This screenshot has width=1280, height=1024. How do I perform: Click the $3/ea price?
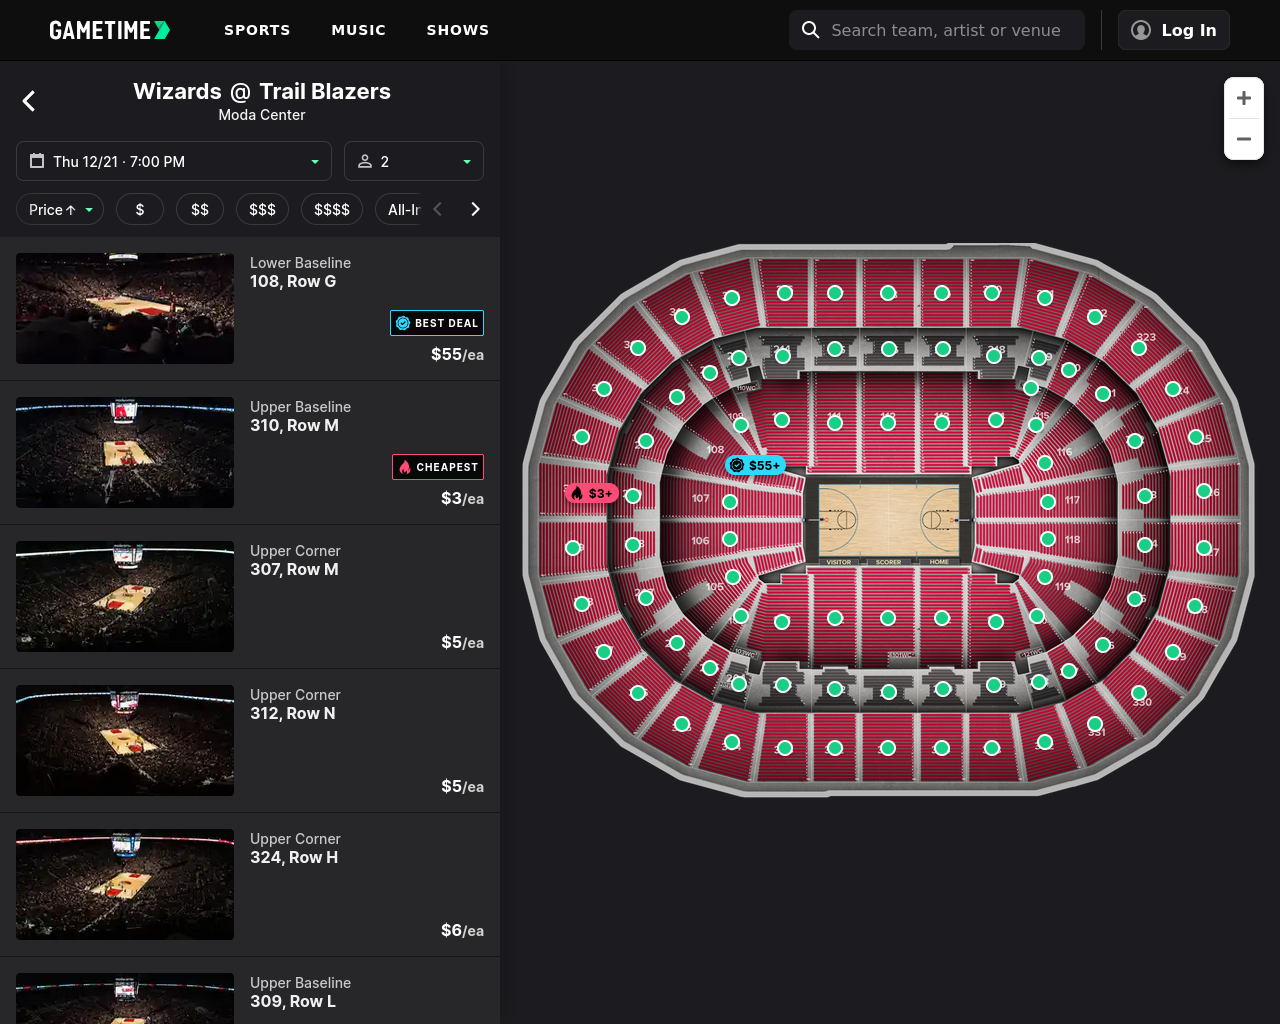pyautogui.click(x=462, y=498)
